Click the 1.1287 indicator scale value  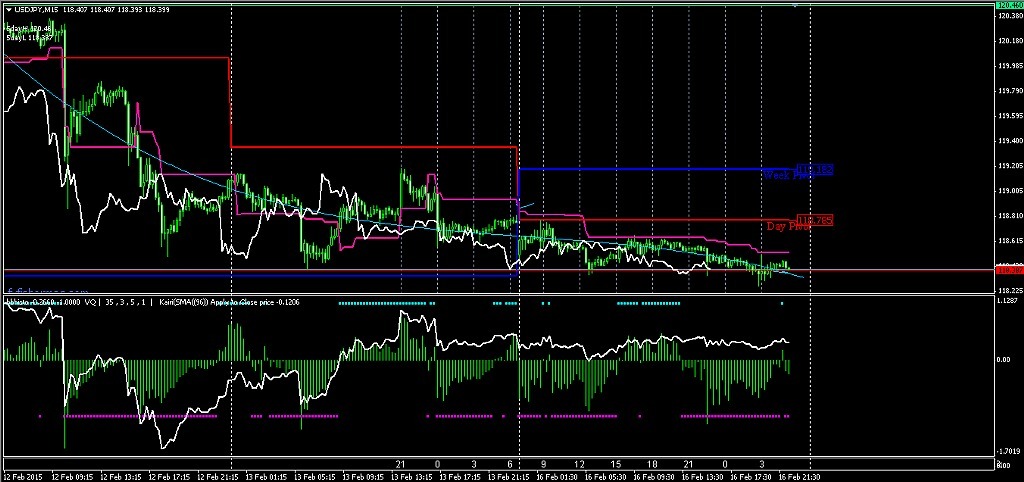coord(1008,301)
